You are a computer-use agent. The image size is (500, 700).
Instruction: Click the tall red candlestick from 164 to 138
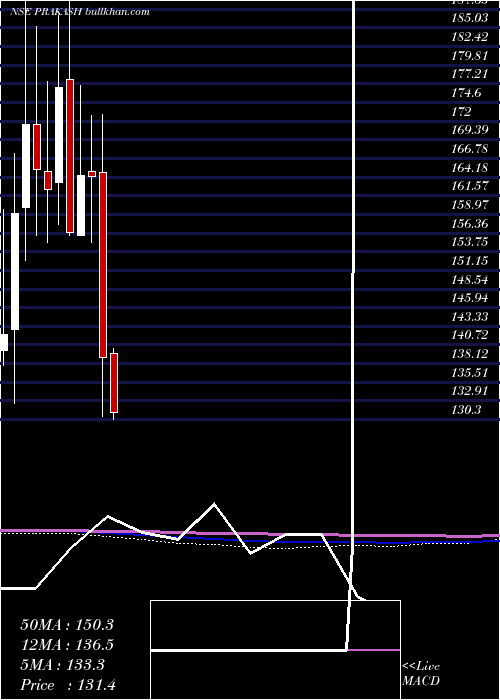(x=103, y=265)
